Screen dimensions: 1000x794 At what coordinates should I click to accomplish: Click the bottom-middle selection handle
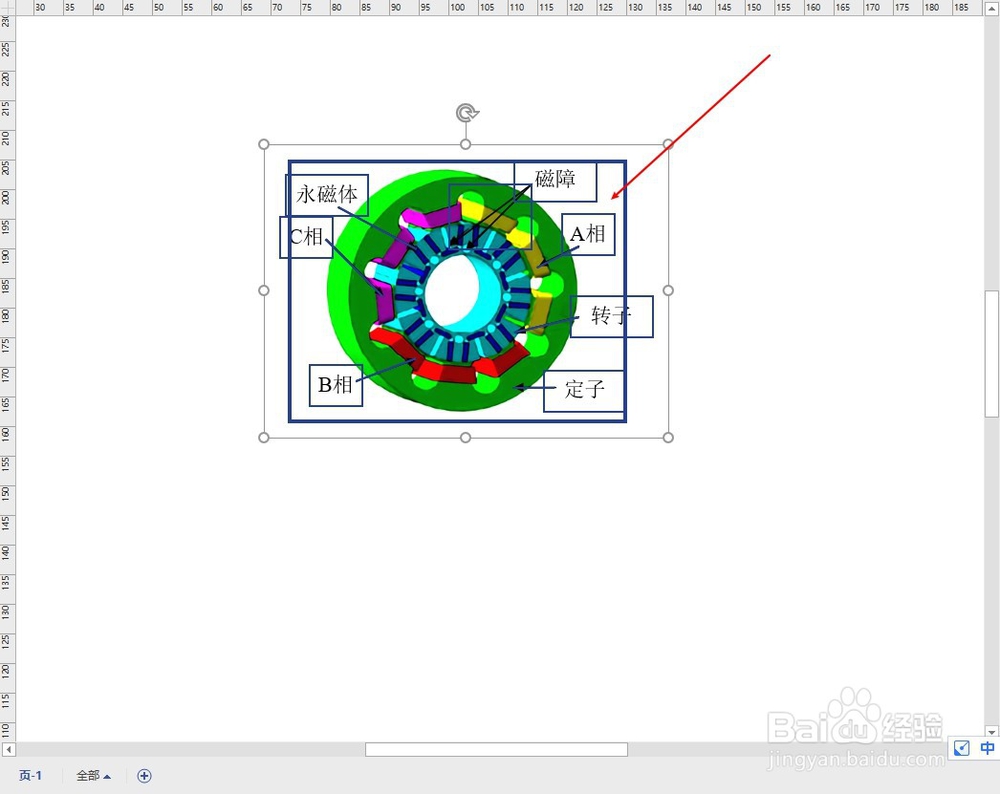pyautogui.click(x=466, y=437)
